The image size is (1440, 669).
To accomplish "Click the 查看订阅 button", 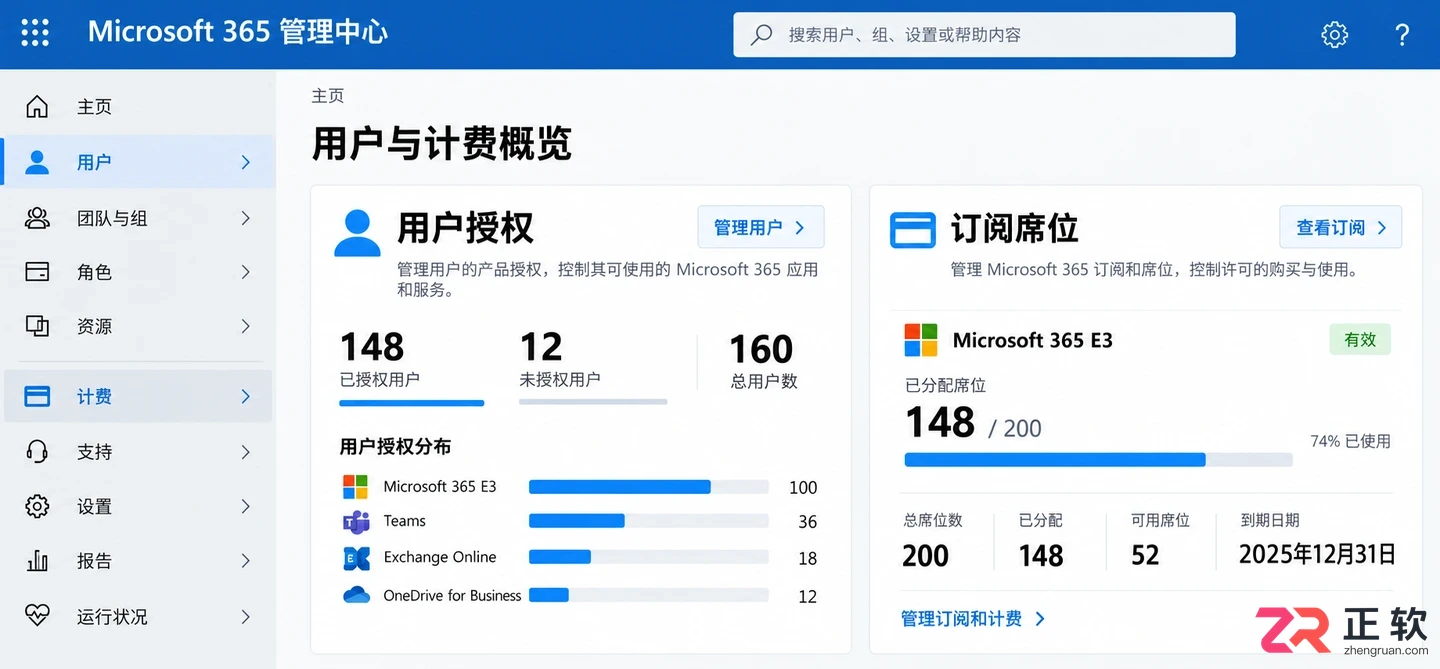I will (1340, 227).
